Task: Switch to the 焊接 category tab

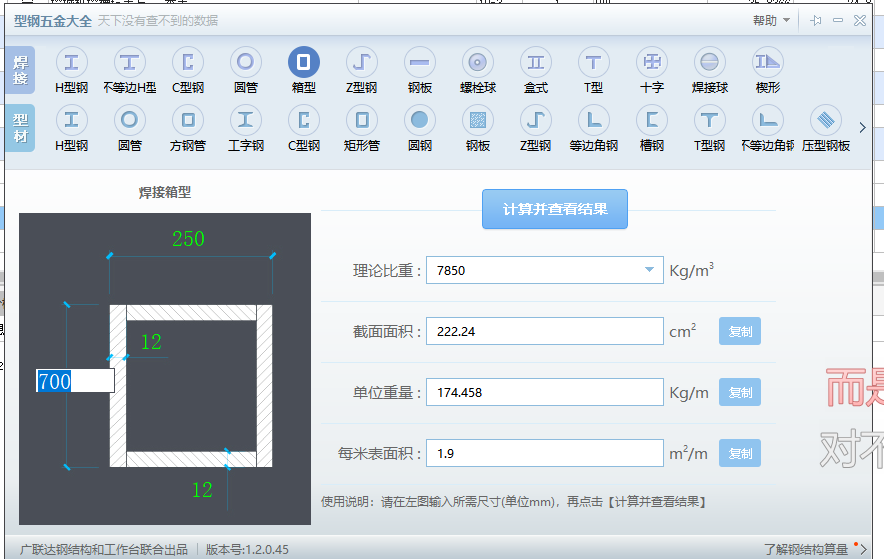Action: pyautogui.click(x=21, y=70)
